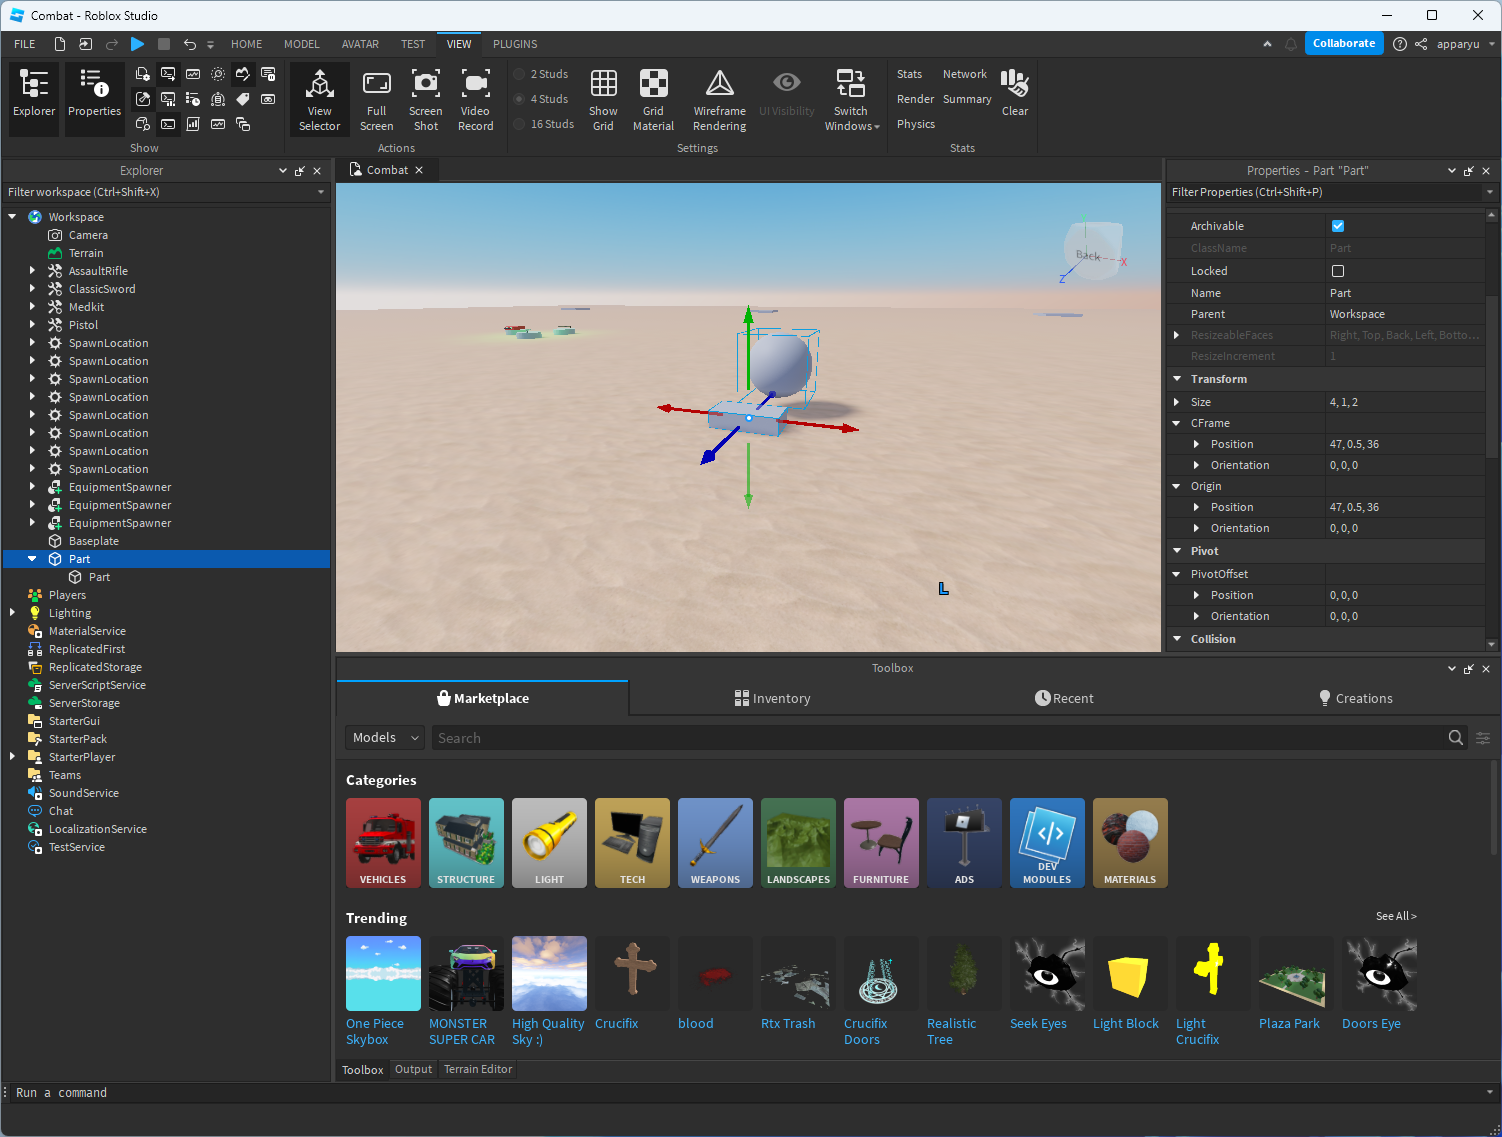Image resolution: width=1502 pixels, height=1137 pixels.
Task: Expand the StarterPlayer node
Action: (x=12, y=757)
